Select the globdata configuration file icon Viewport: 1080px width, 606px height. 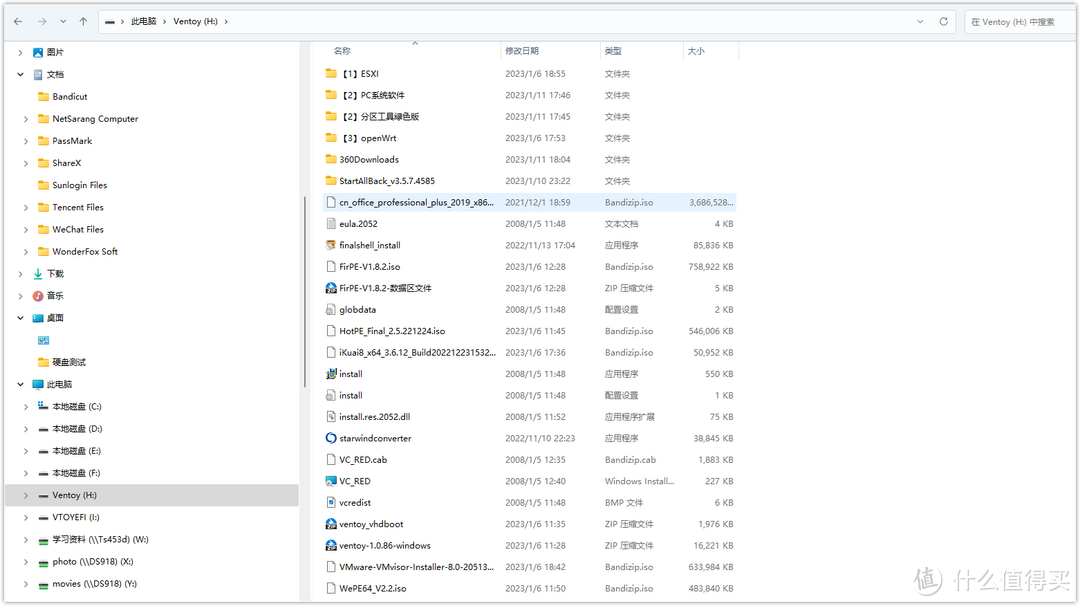pos(332,309)
